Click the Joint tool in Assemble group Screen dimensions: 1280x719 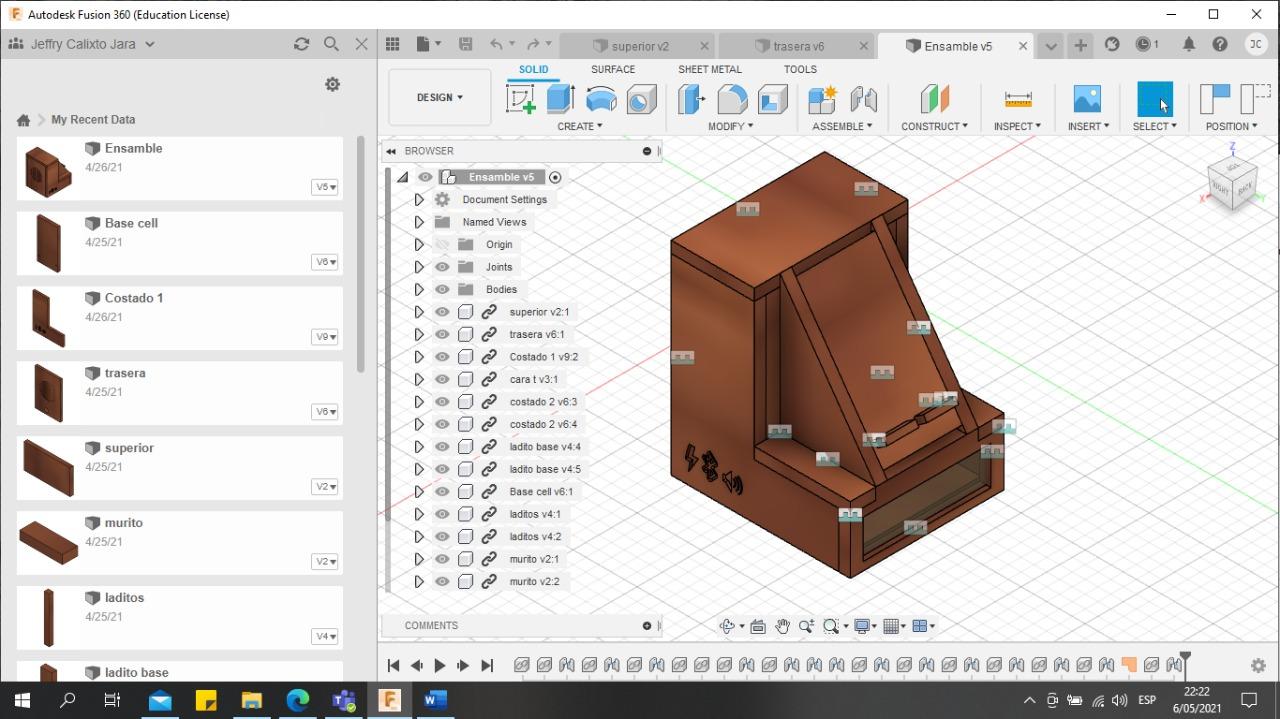pyautogui.click(x=863, y=99)
